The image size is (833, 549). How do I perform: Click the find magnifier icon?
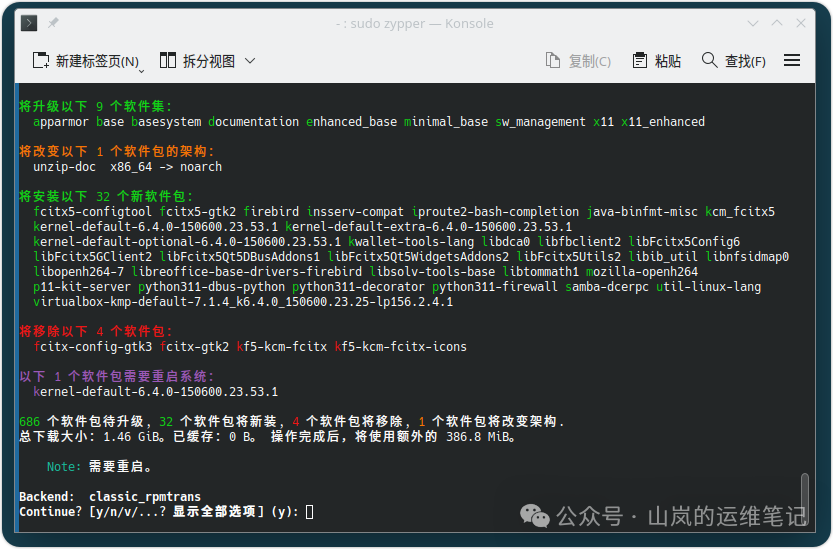click(x=710, y=61)
